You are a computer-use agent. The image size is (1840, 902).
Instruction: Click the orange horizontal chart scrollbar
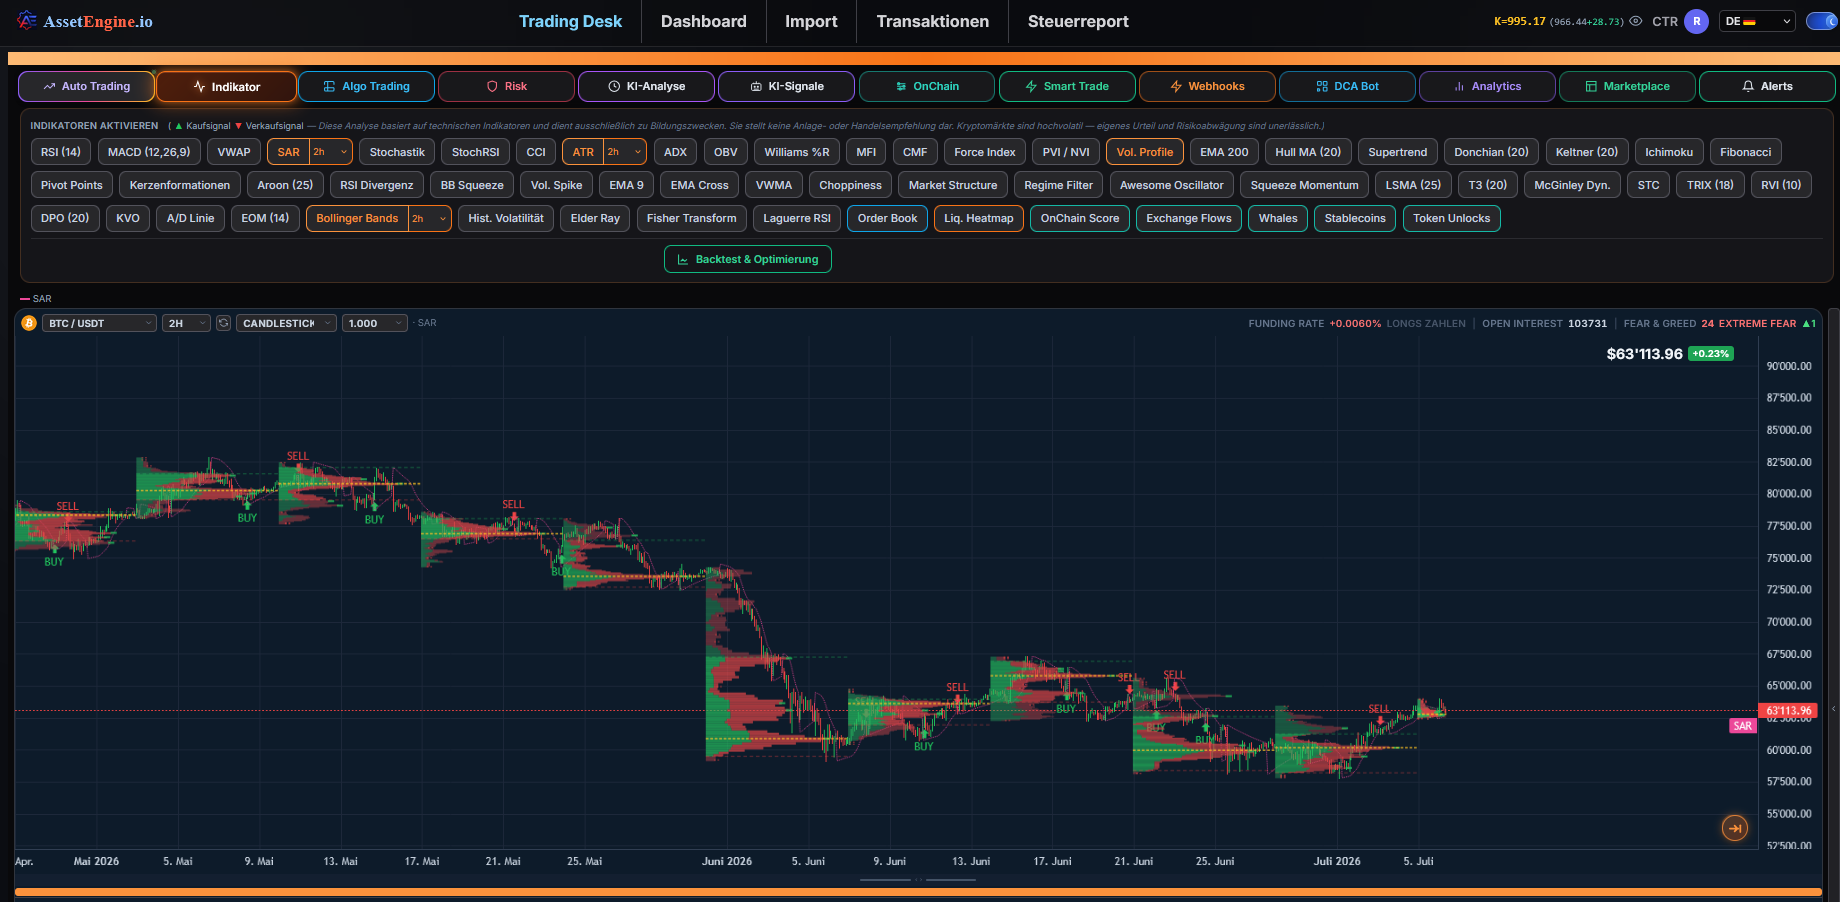918,892
